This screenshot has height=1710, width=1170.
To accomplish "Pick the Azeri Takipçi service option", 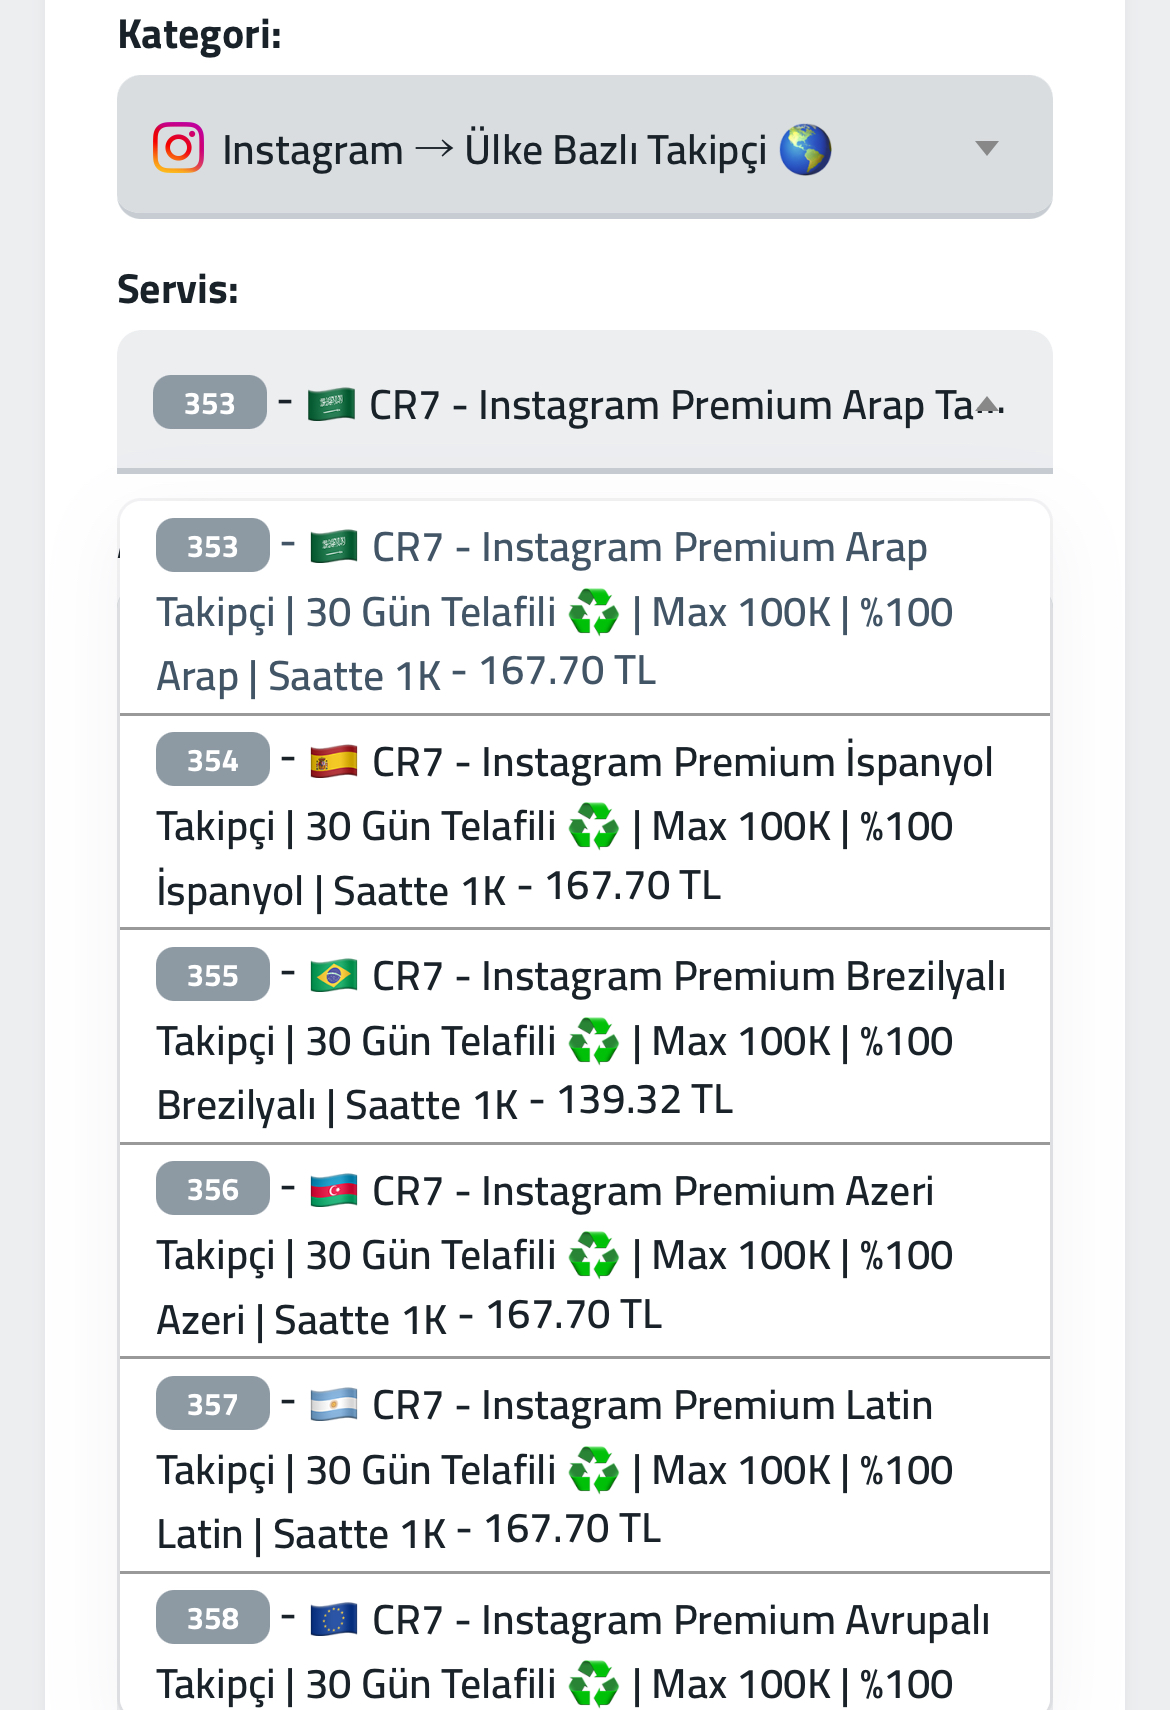I will (585, 1252).
